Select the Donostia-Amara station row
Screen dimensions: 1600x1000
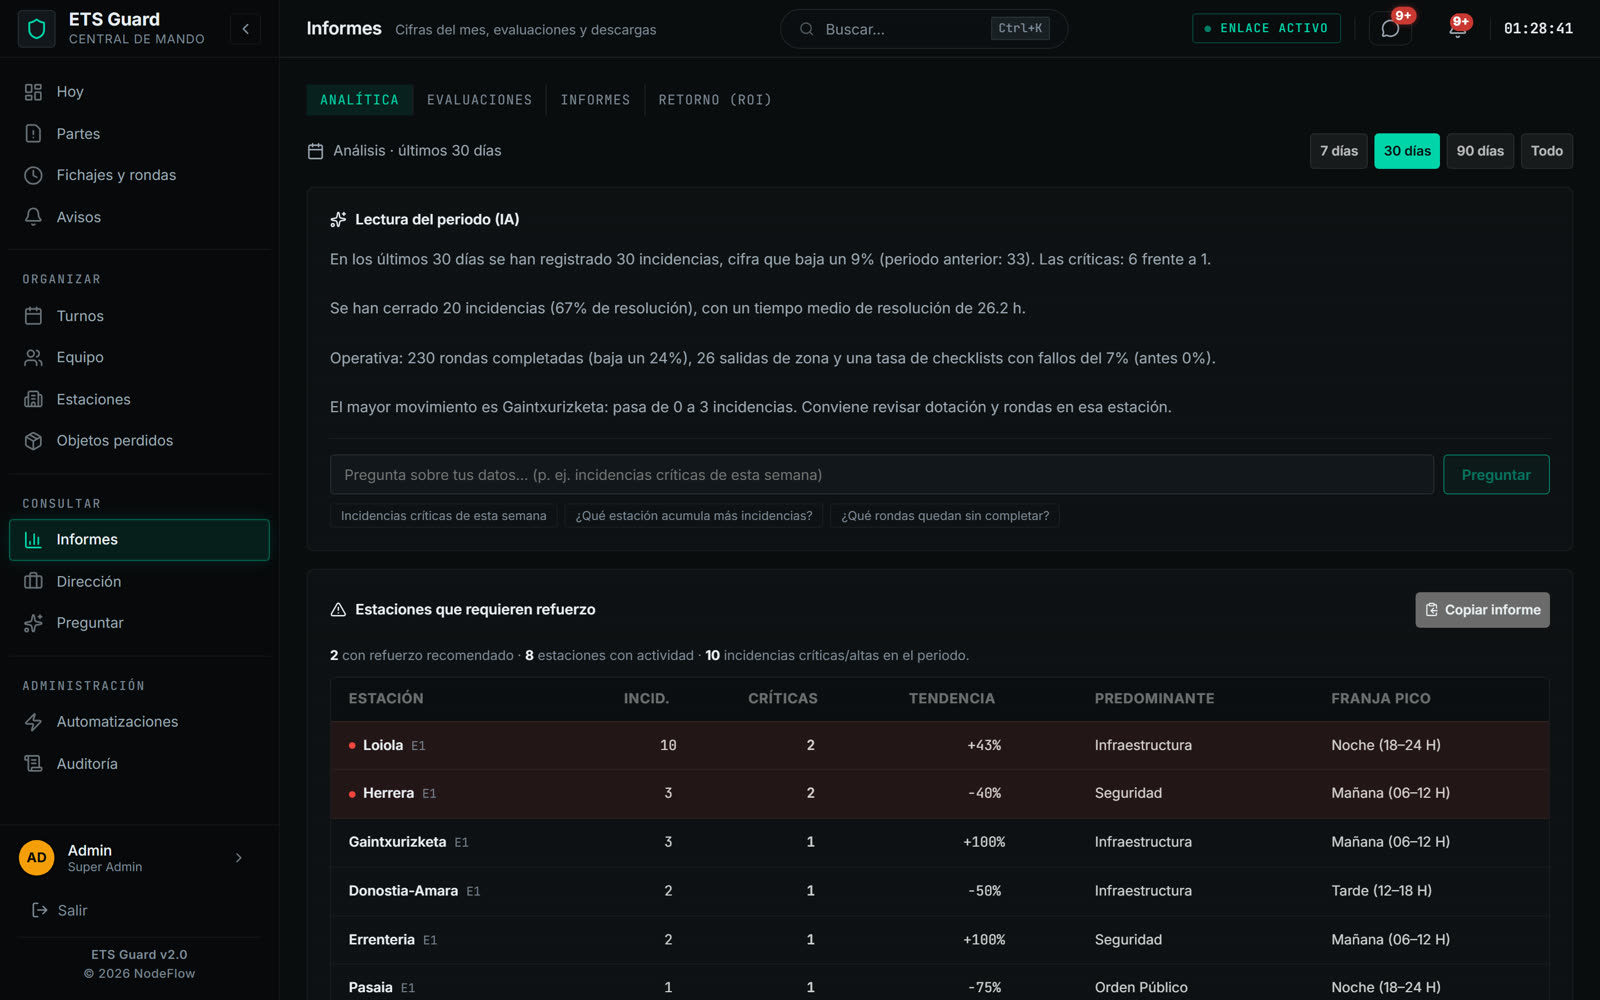click(x=940, y=891)
